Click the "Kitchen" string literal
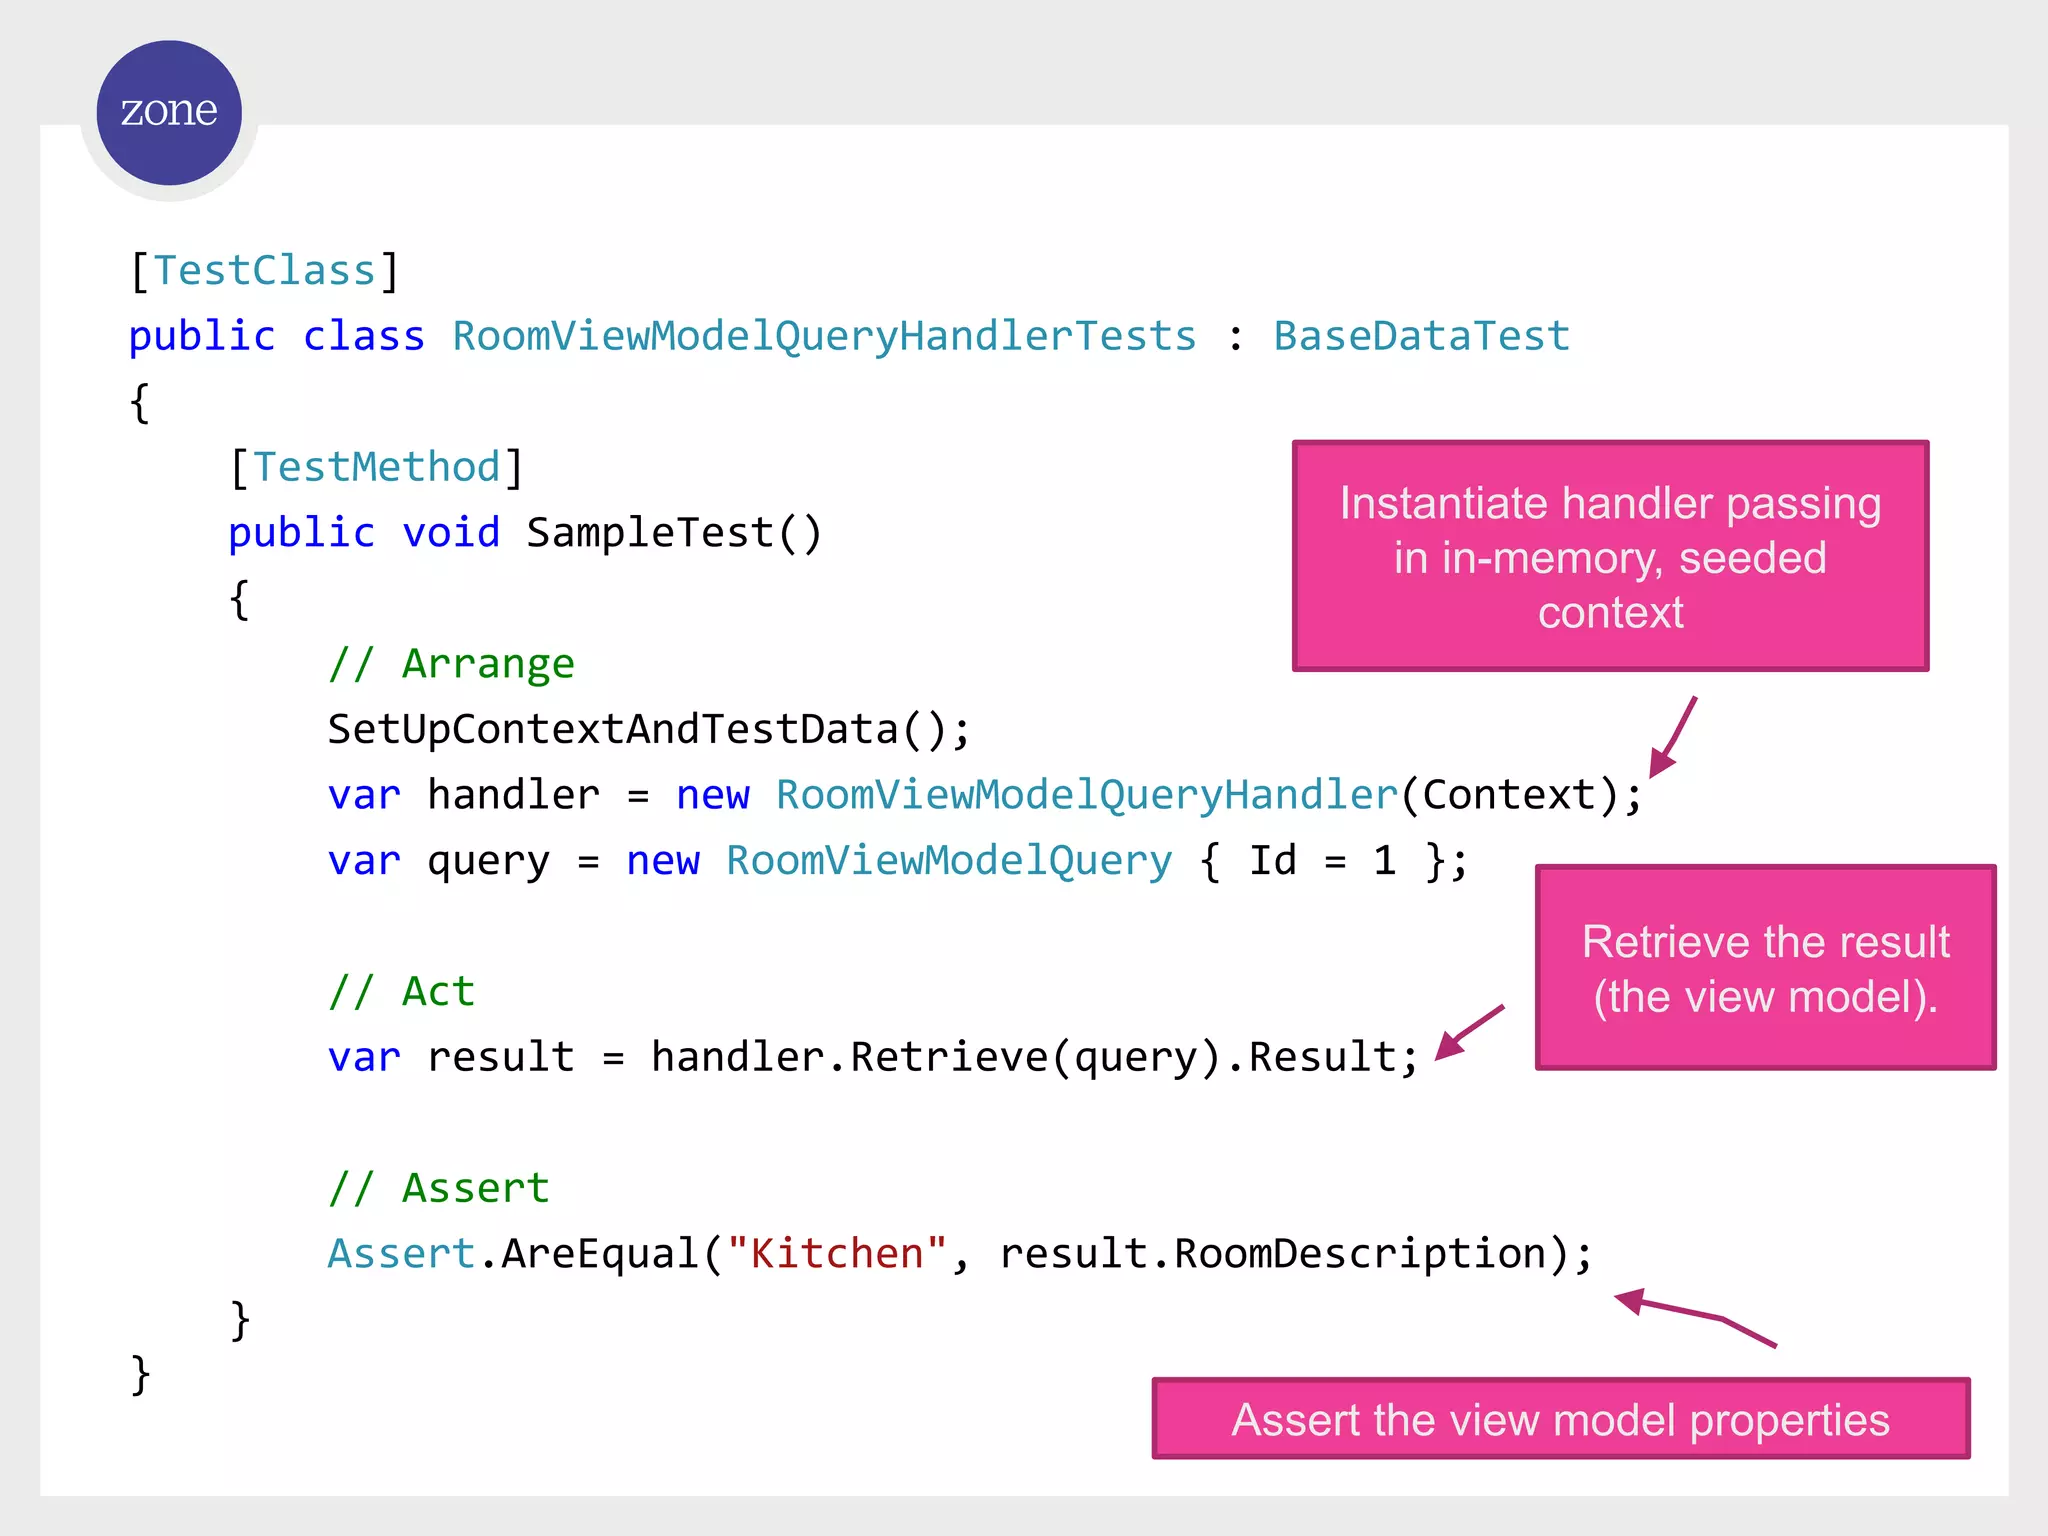This screenshot has height=1536, width=2048. [836, 1254]
